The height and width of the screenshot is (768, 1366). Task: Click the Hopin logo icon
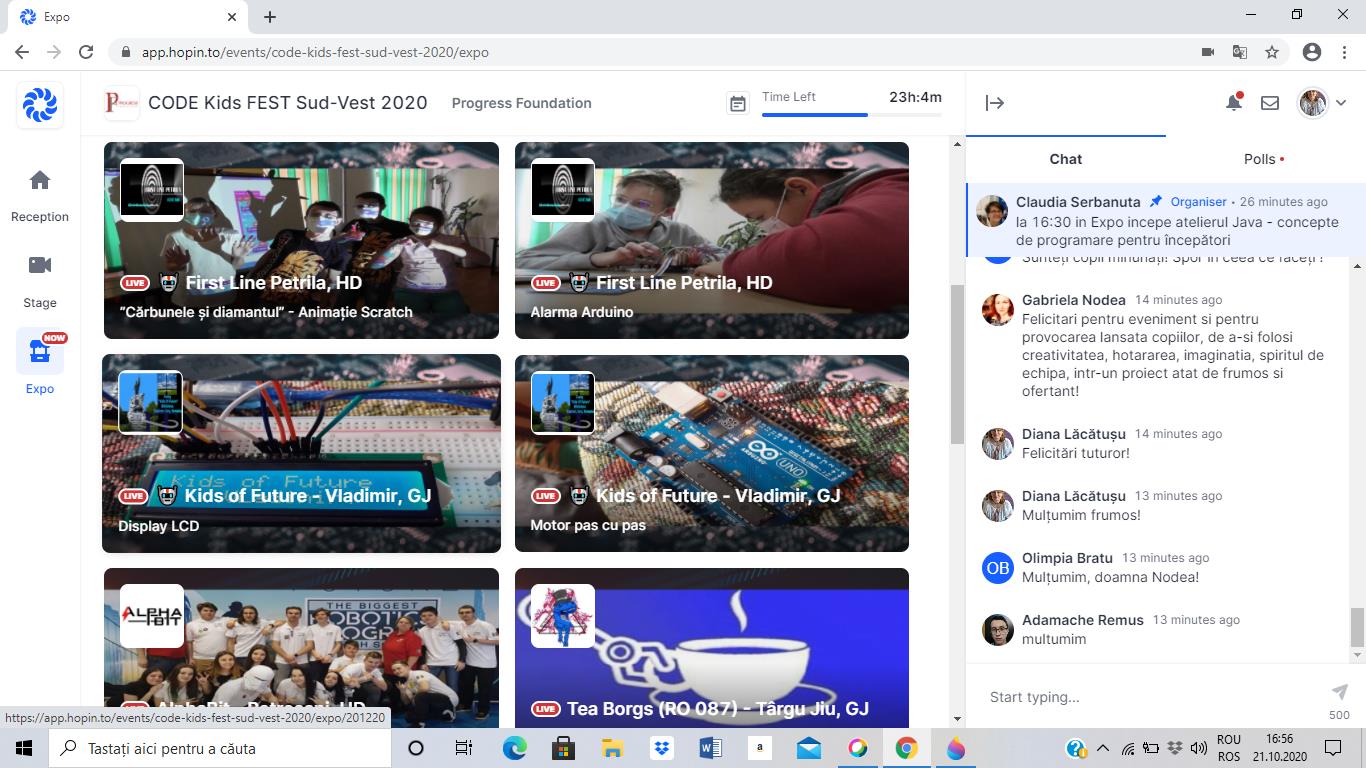(x=40, y=105)
